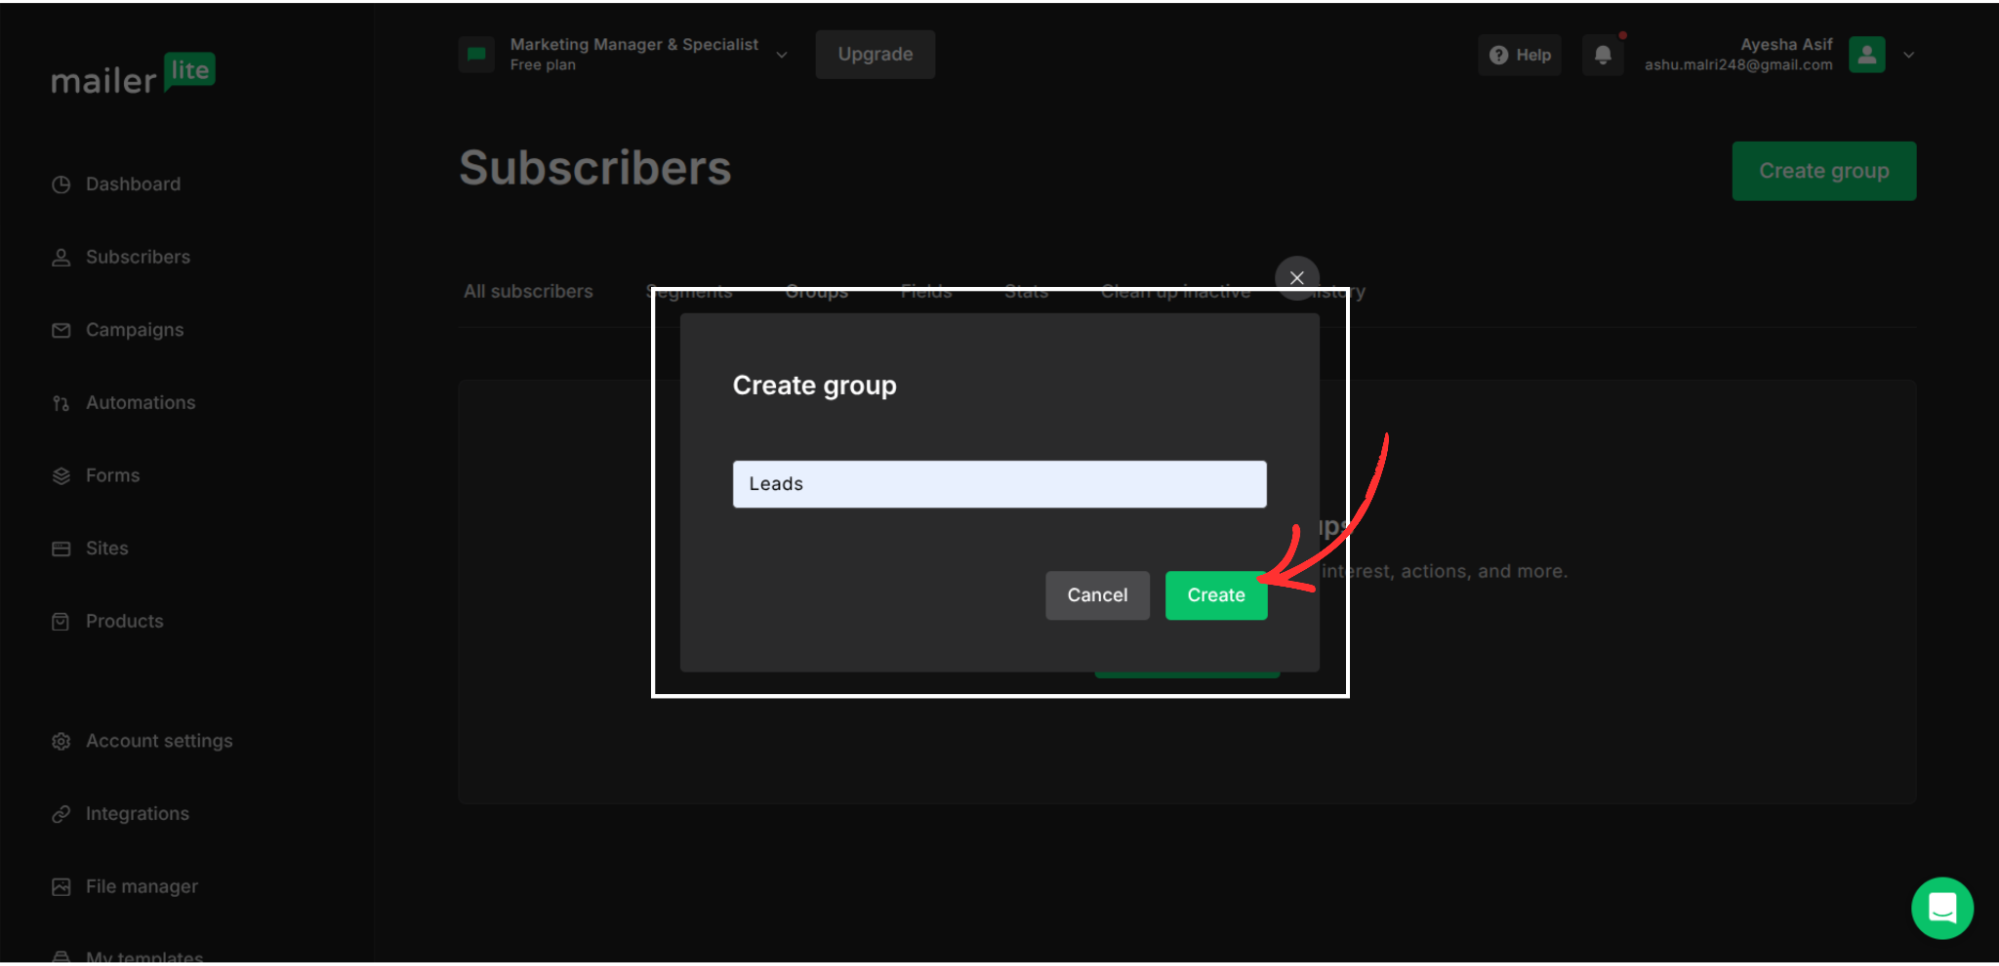This screenshot has height=966, width=1999.
Task: Open the Segments tab
Action: coord(689,291)
